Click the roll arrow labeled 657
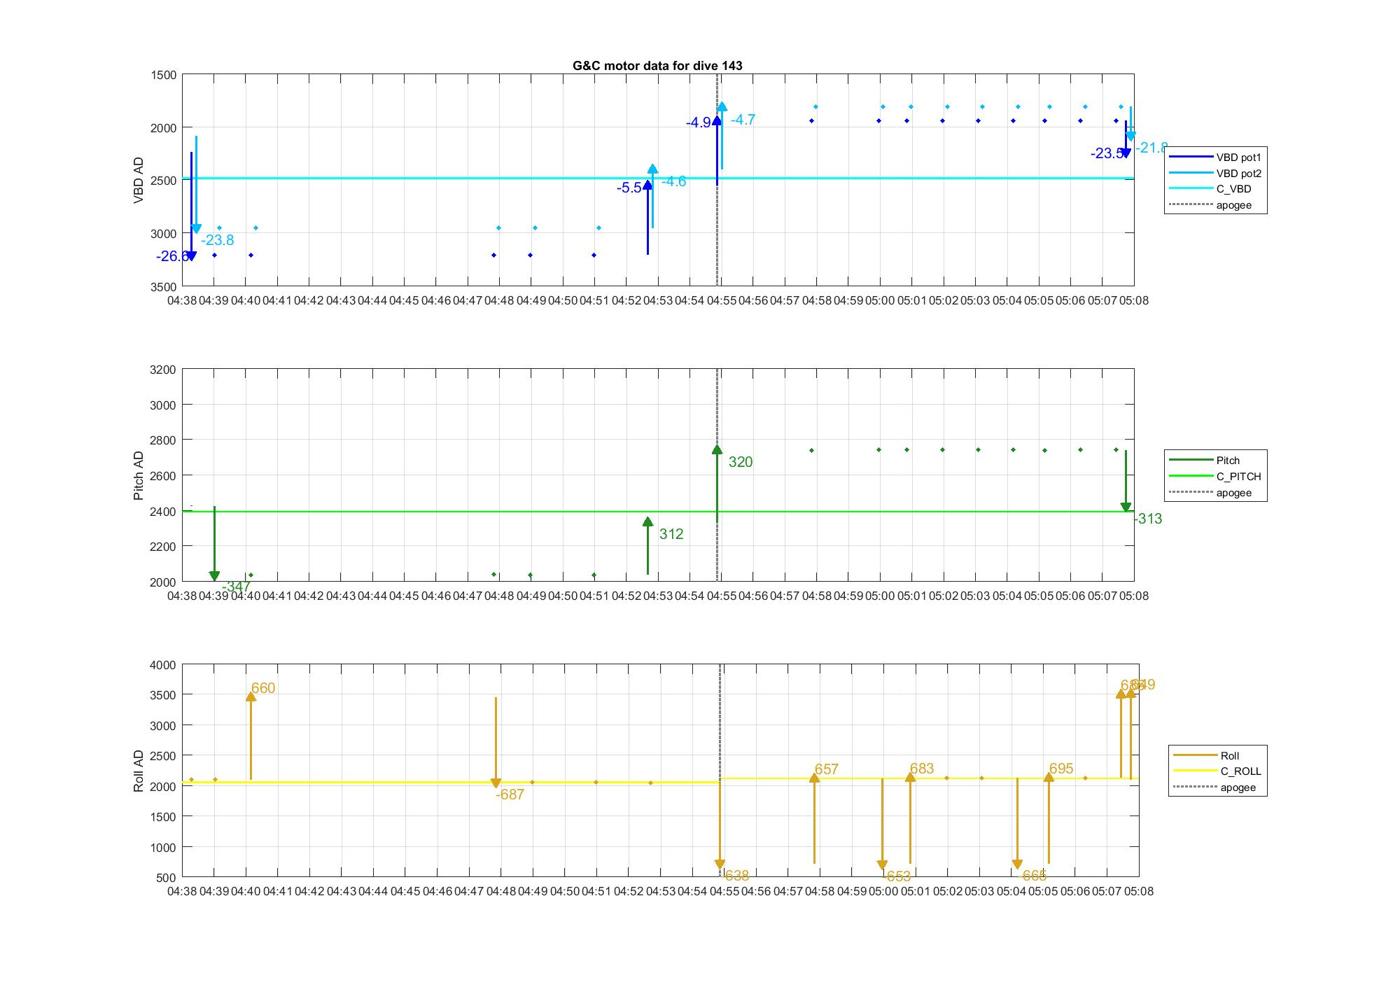The height and width of the screenshot is (986, 1400). (815, 817)
